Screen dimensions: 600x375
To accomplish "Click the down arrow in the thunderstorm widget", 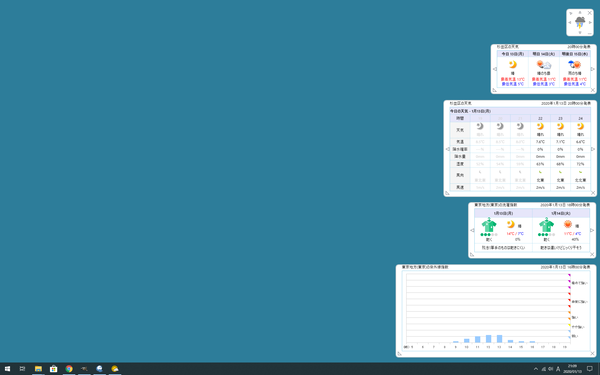I will click(x=580, y=33).
